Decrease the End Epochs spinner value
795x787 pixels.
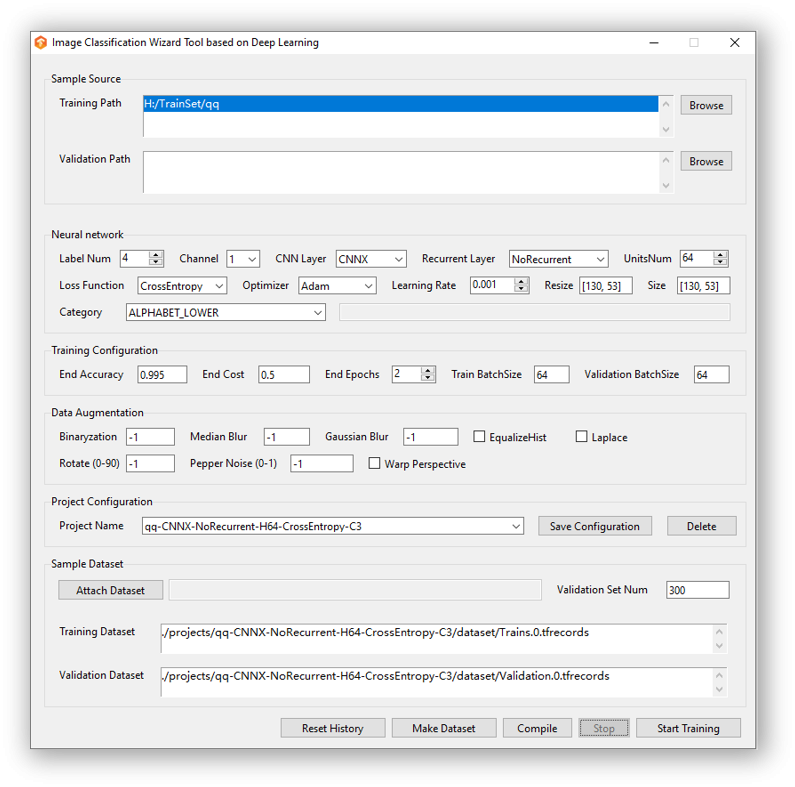point(428,378)
